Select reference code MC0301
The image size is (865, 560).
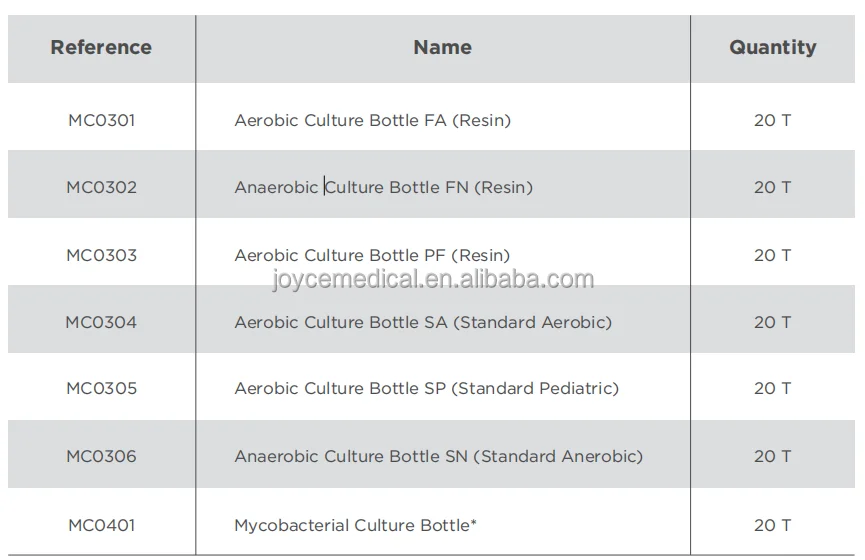pyautogui.click(x=101, y=121)
